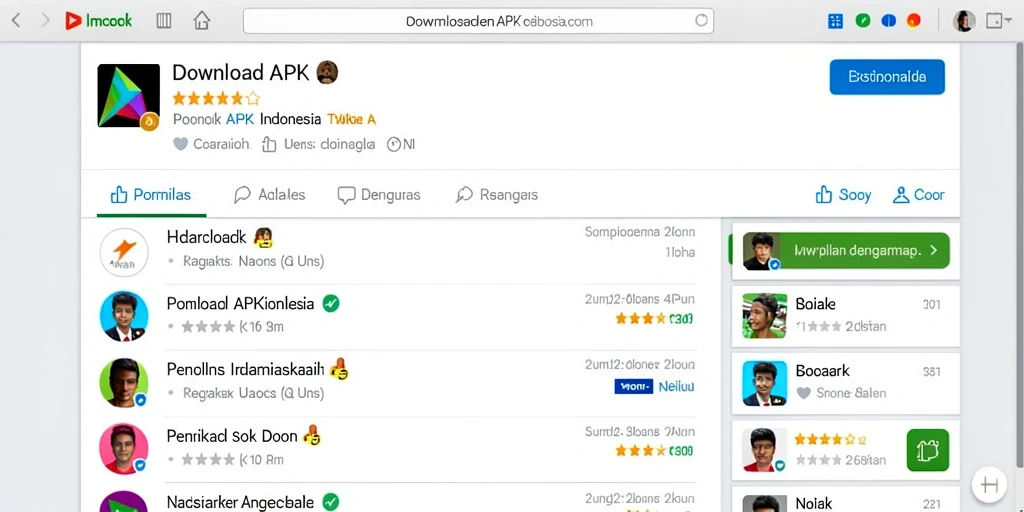Viewport: 1024px width, 512px height.
Task: Click the heart icon beside Coaraiioh
Action: (181, 144)
